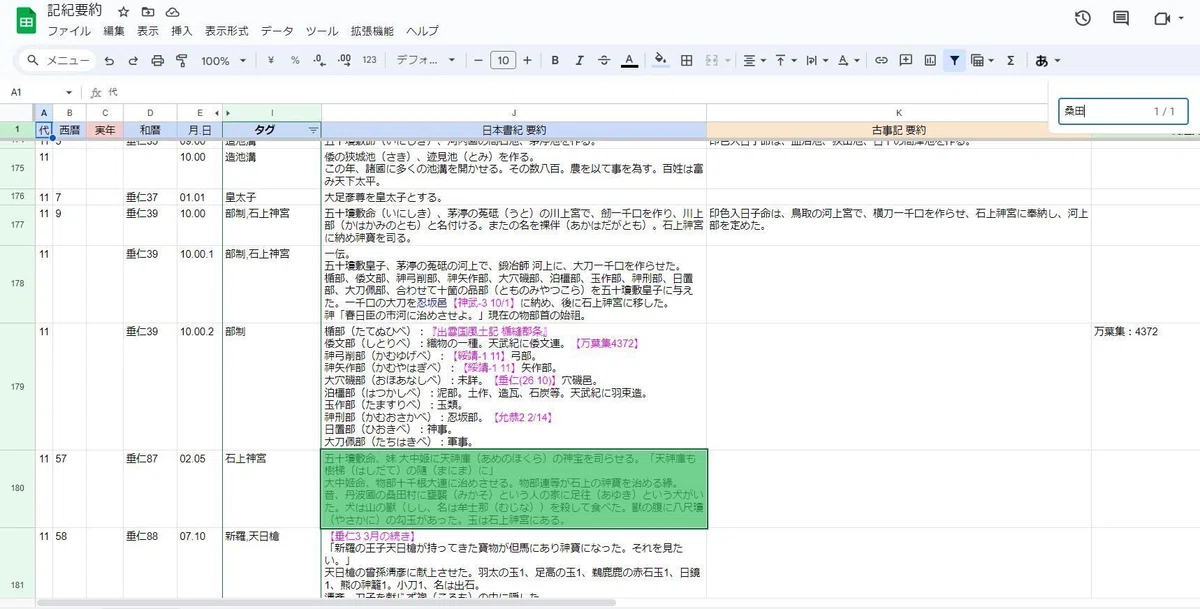Open the fill color picker
The image size is (1200, 609).
coord(660,61)
